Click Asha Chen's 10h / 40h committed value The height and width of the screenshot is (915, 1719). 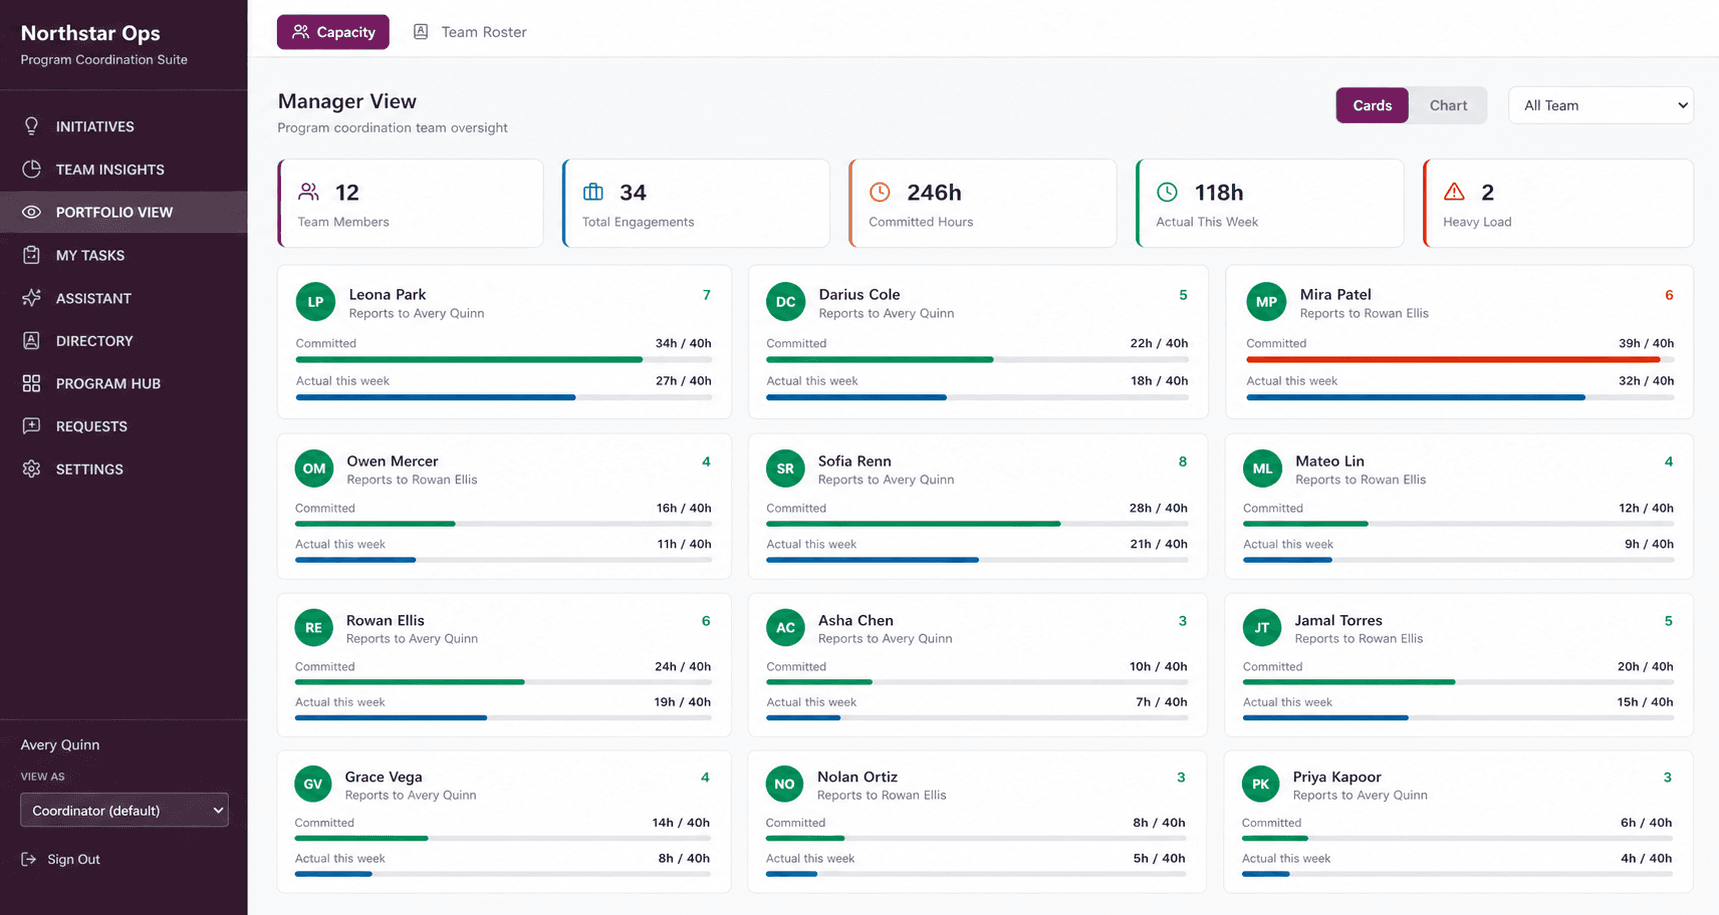point(1159,666)
